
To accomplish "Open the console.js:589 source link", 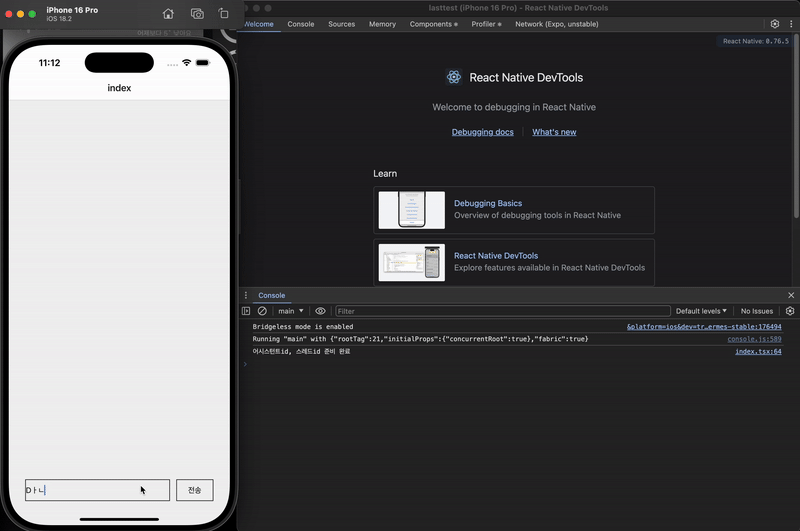I will 754,339.
